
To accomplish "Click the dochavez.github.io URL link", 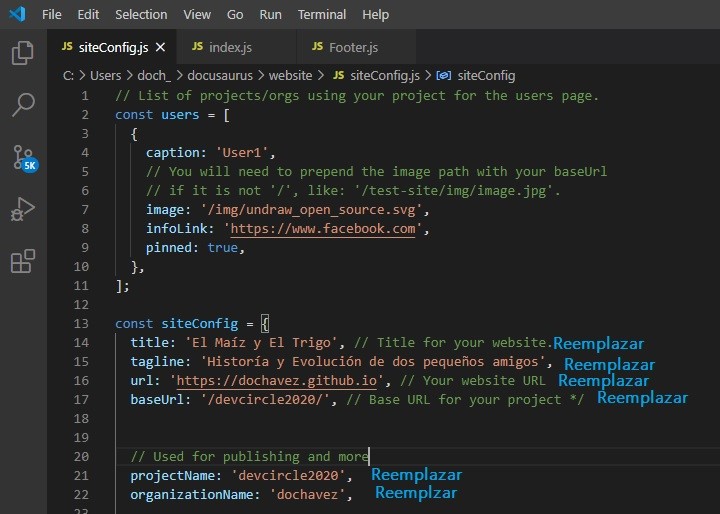I will coord(276,381).
